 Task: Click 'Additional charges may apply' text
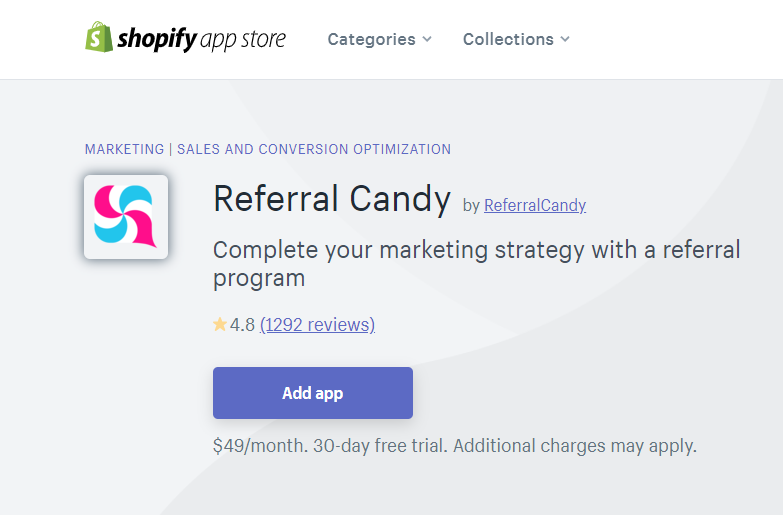(575, 446)
